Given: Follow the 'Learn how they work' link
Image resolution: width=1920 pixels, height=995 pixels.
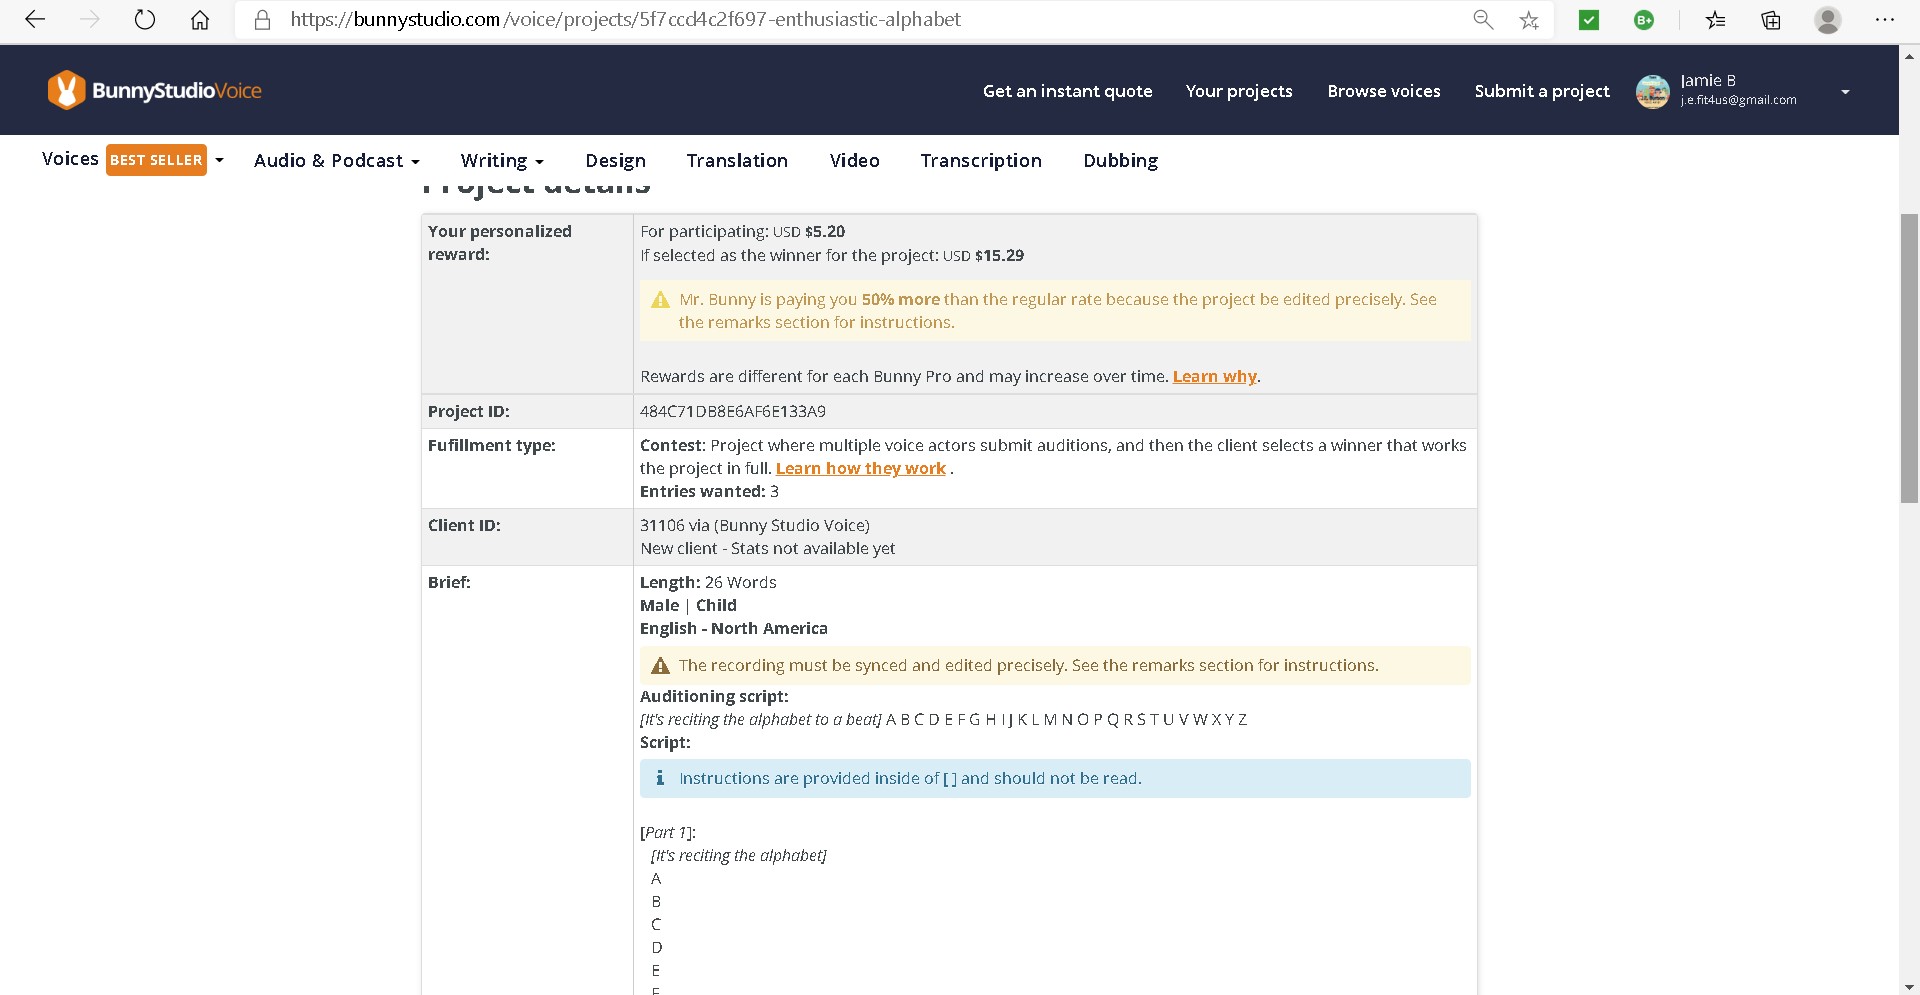Looking at the screenshot, I should point(860,469).
